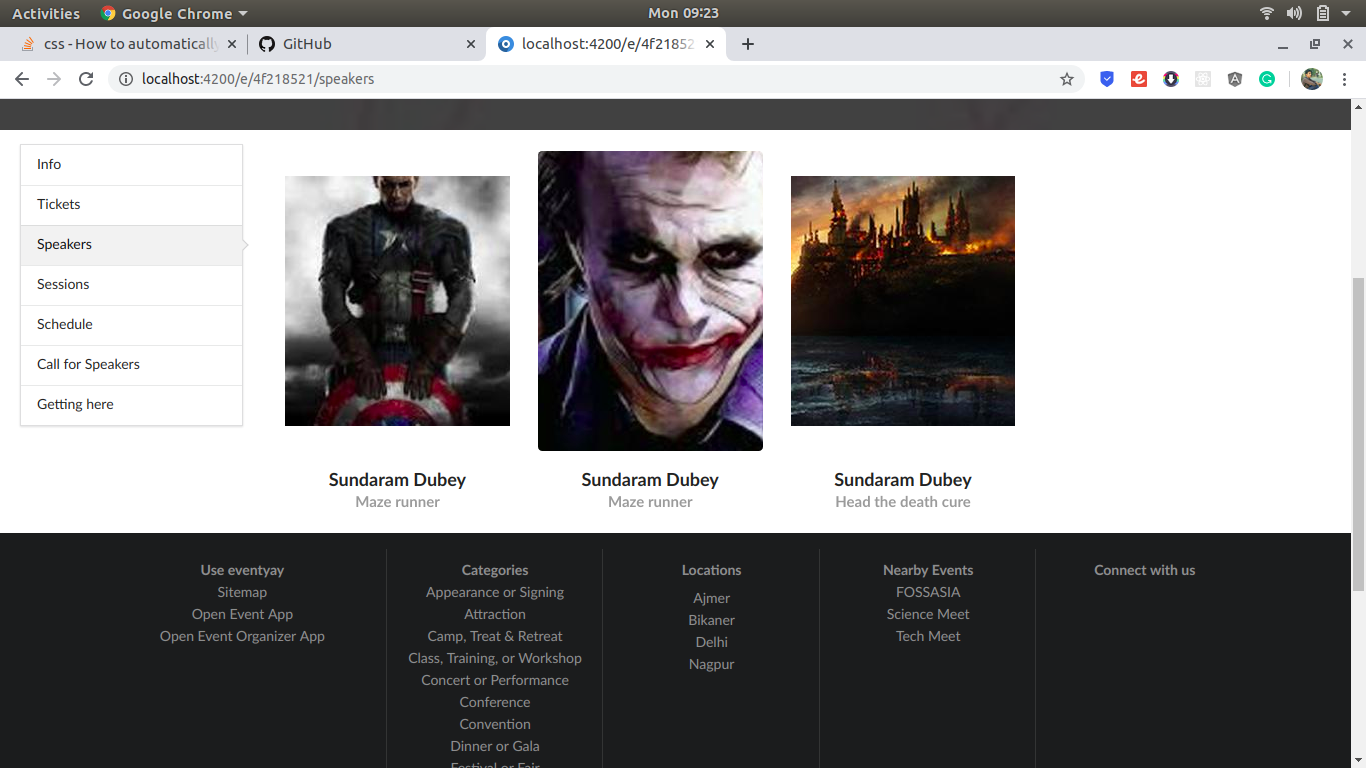Open the Sessions sidebar menu item
Viewport: 1366px width, 768px height.
click(x=131, y=285)
